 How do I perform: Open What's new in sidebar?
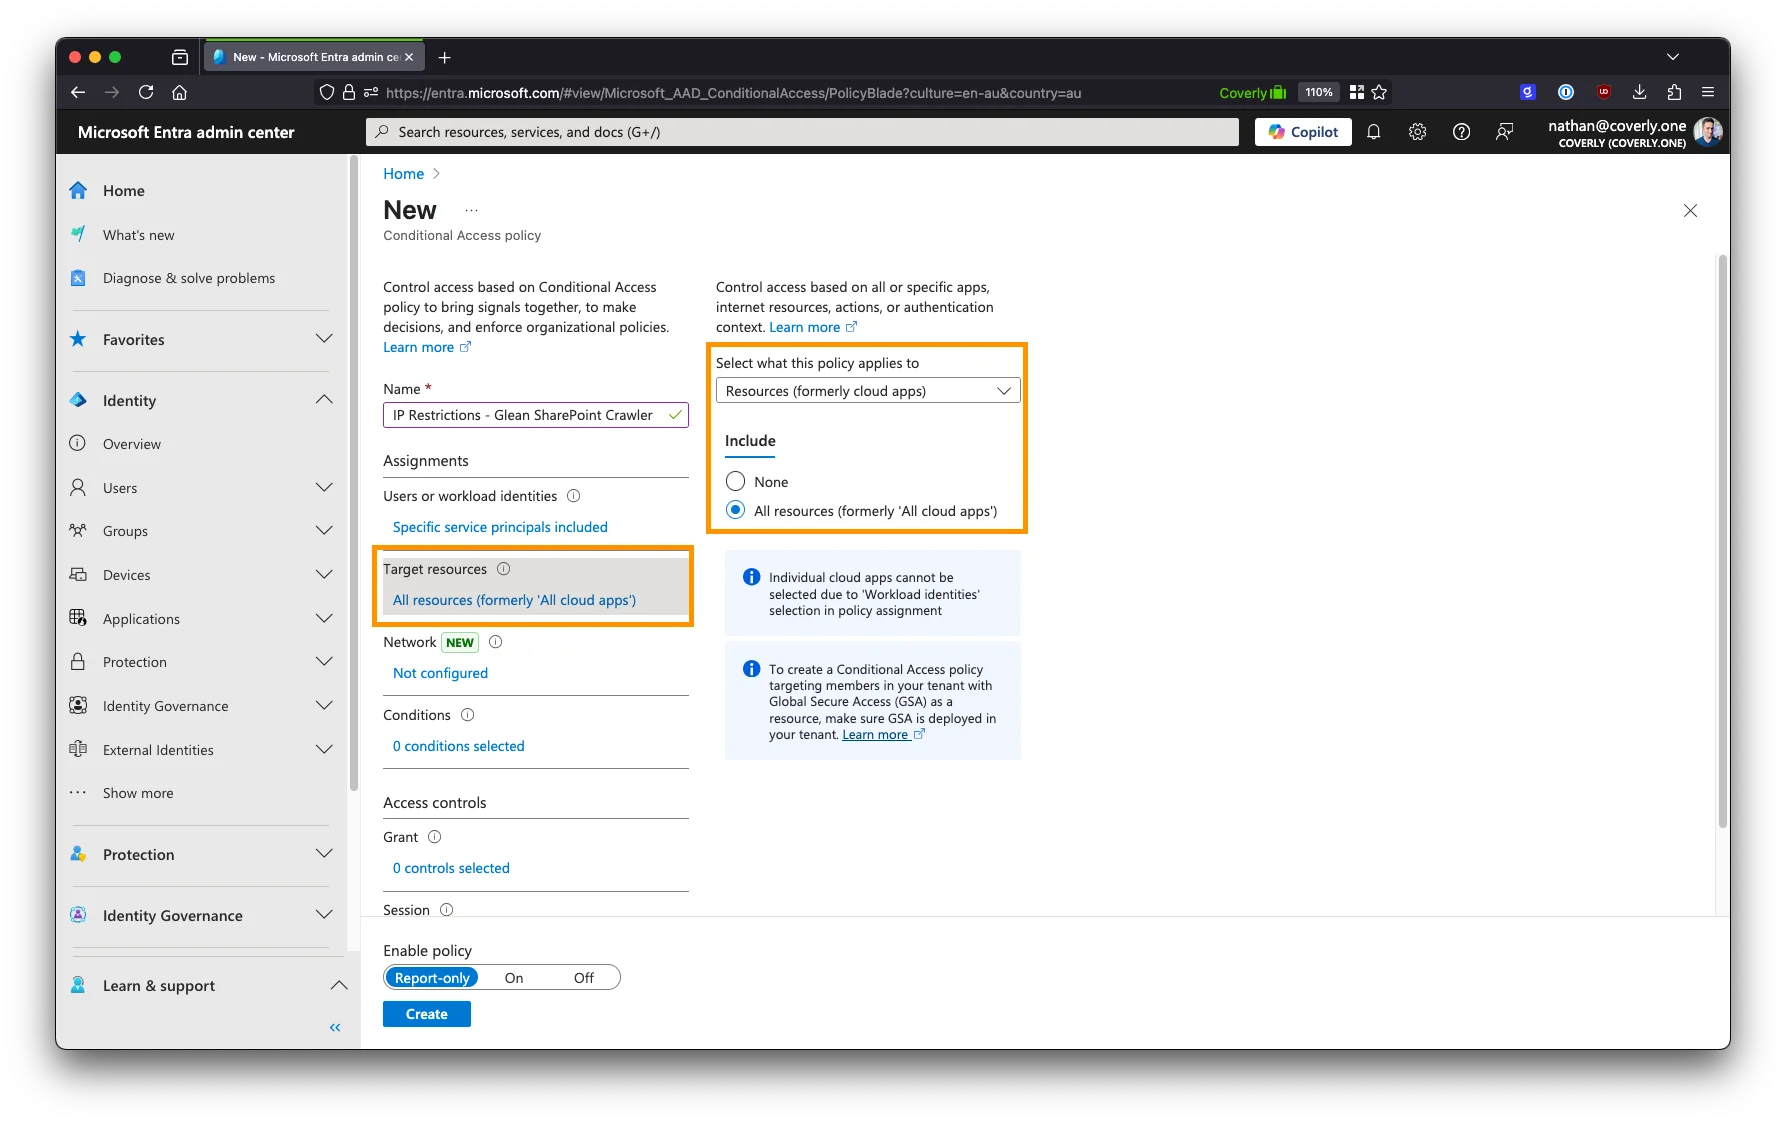click(x=138, y=235)
